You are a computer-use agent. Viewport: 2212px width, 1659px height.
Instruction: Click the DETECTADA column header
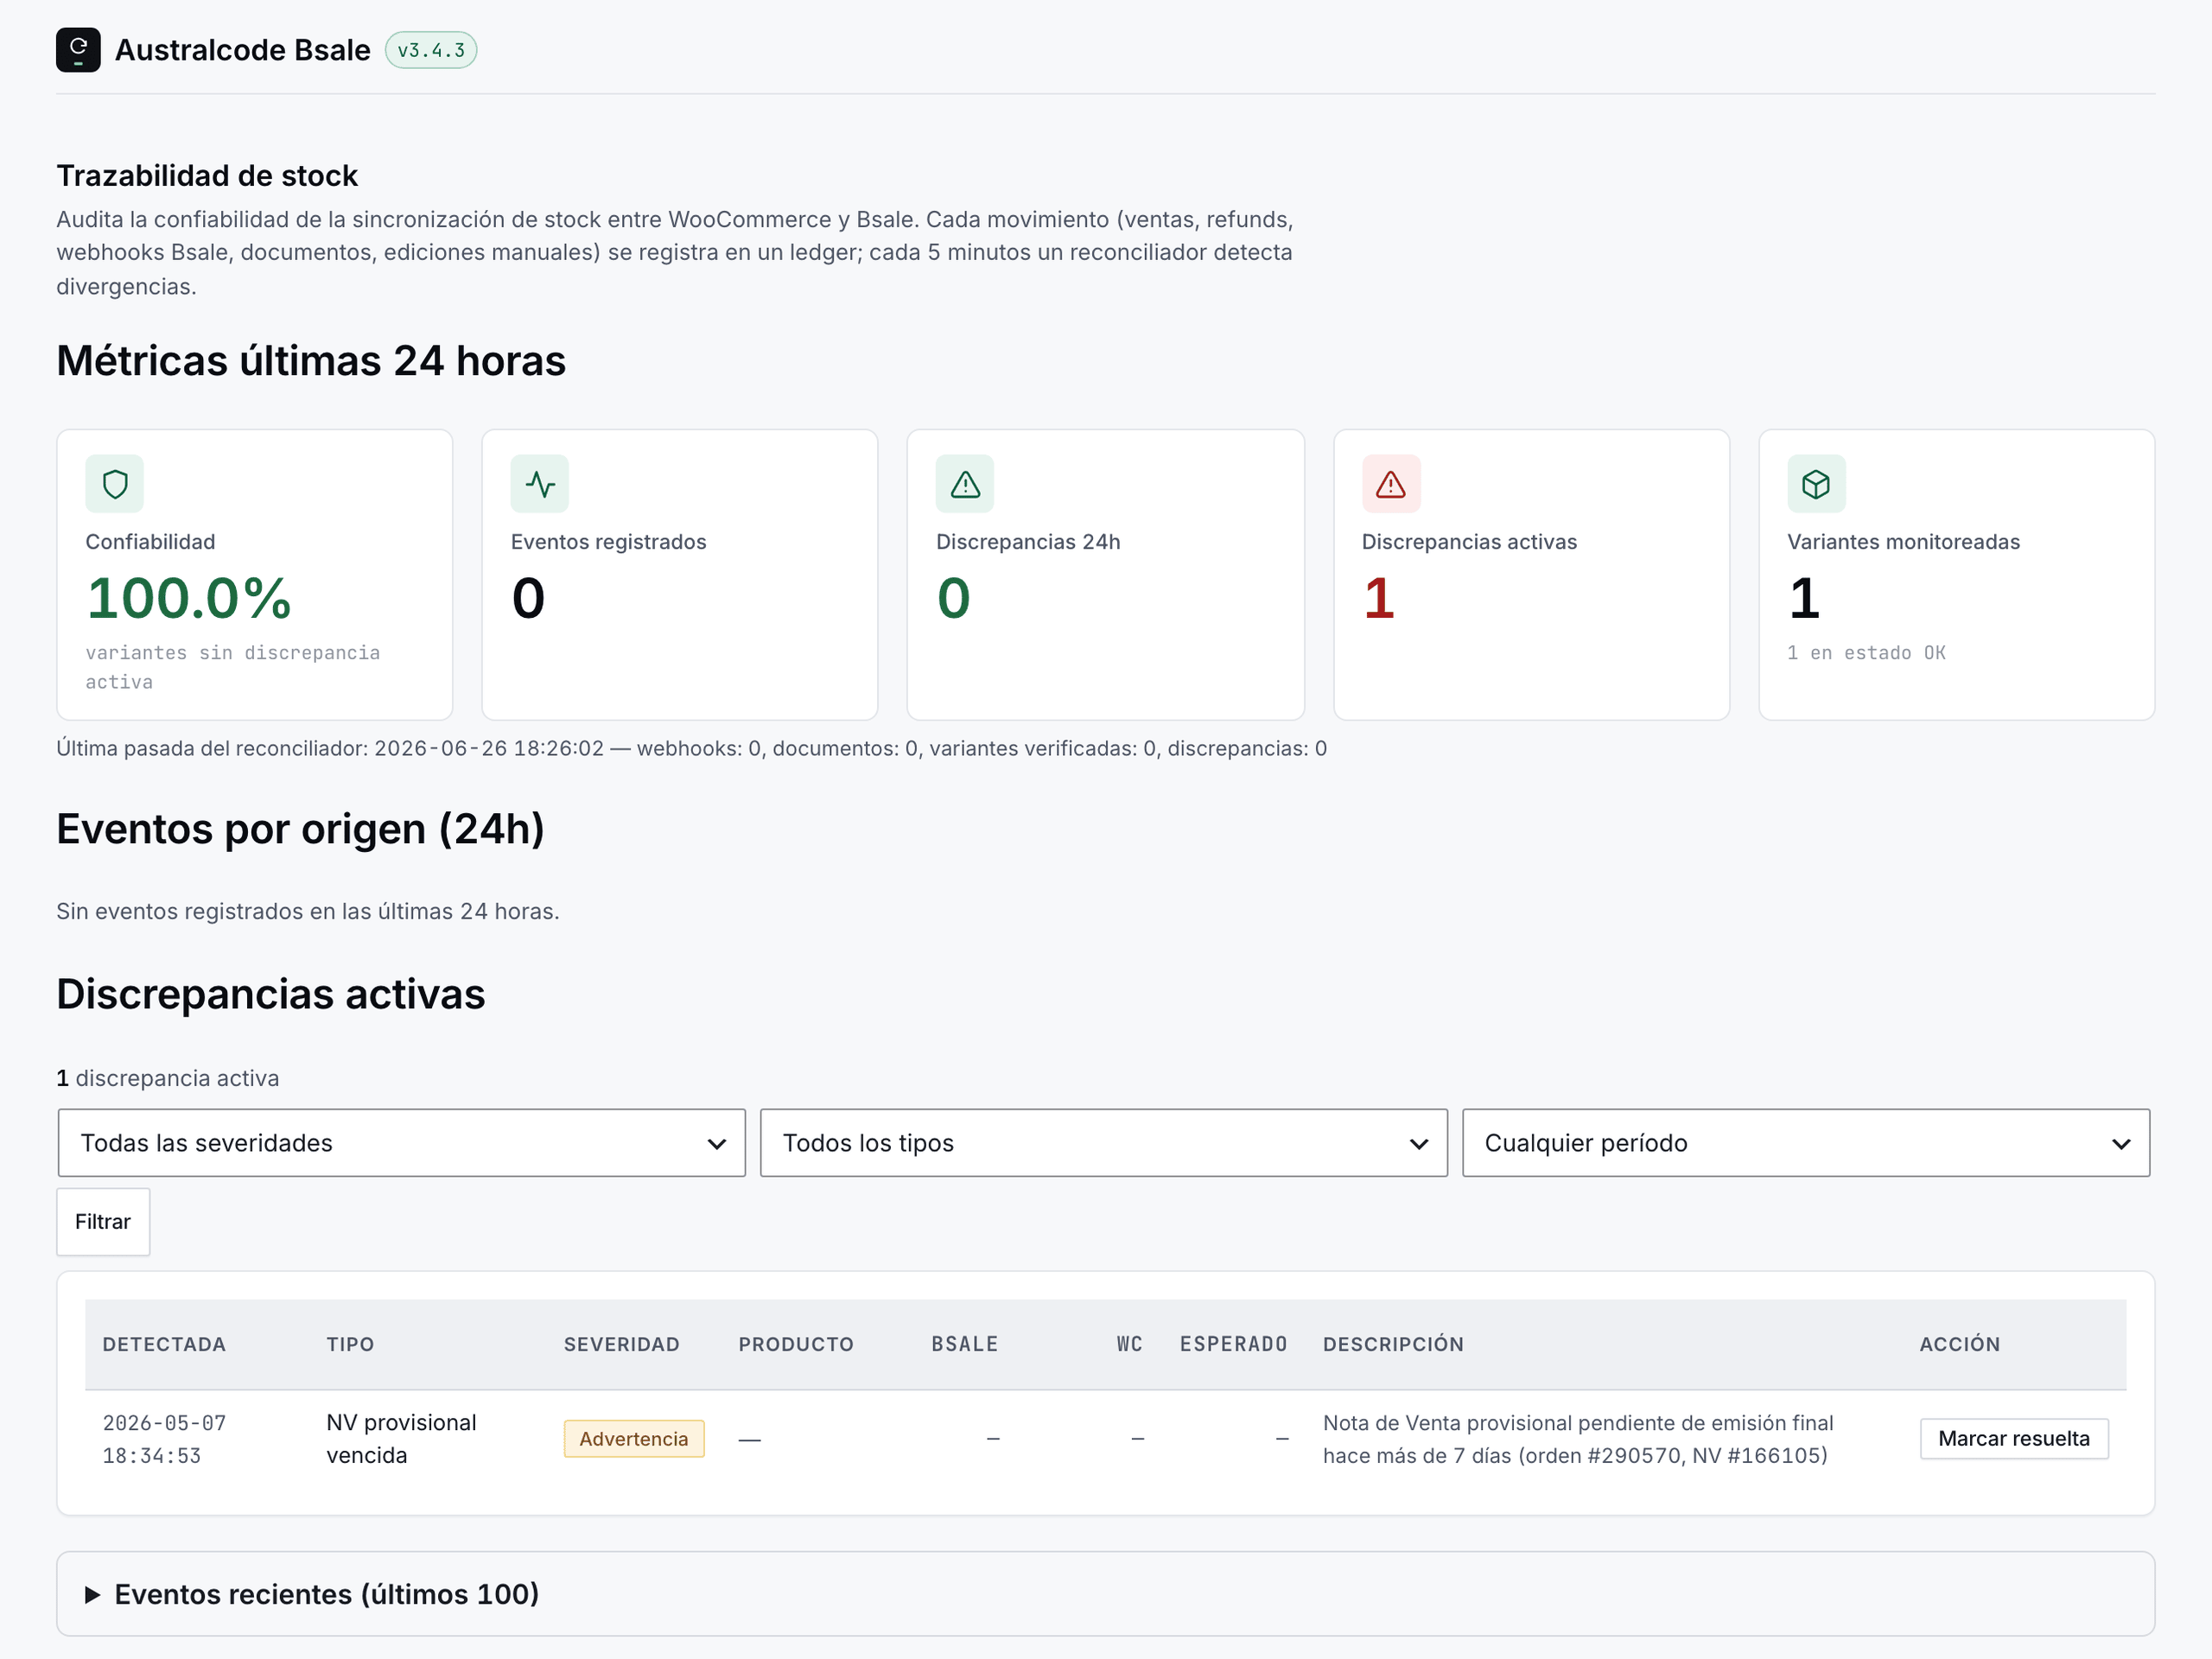click(164, 1345)
